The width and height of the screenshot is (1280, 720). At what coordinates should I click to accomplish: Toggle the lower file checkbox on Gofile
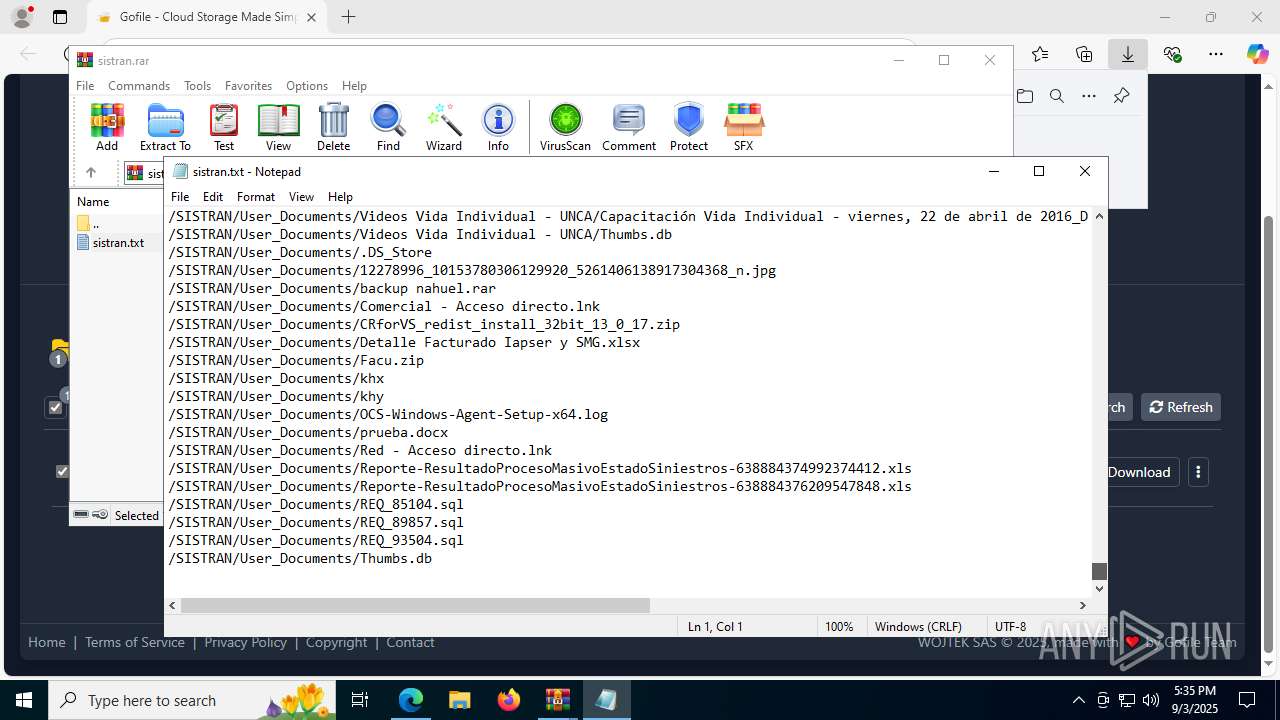pyautogui.click(x=62, y=471)
